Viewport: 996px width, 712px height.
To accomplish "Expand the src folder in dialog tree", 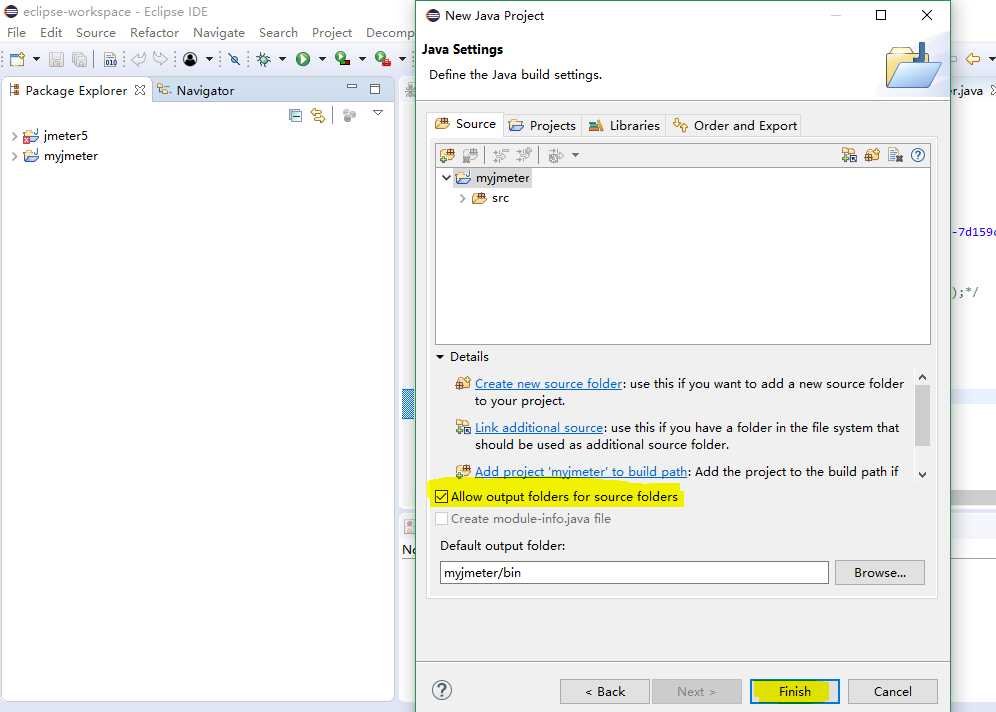I will pos(462,198).
